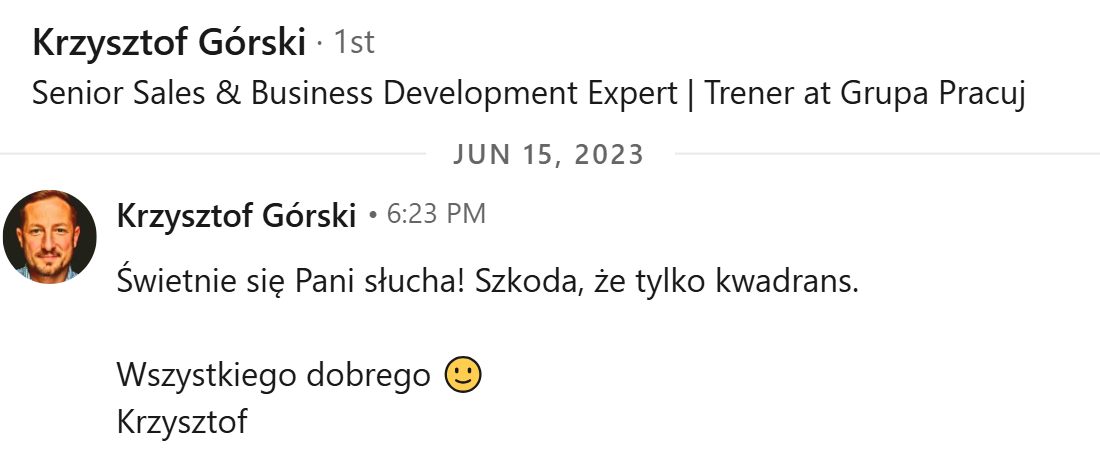1100x456 pixels.
Task: Click the word 'kwadrans' in the message
Action: coord(787,282)
